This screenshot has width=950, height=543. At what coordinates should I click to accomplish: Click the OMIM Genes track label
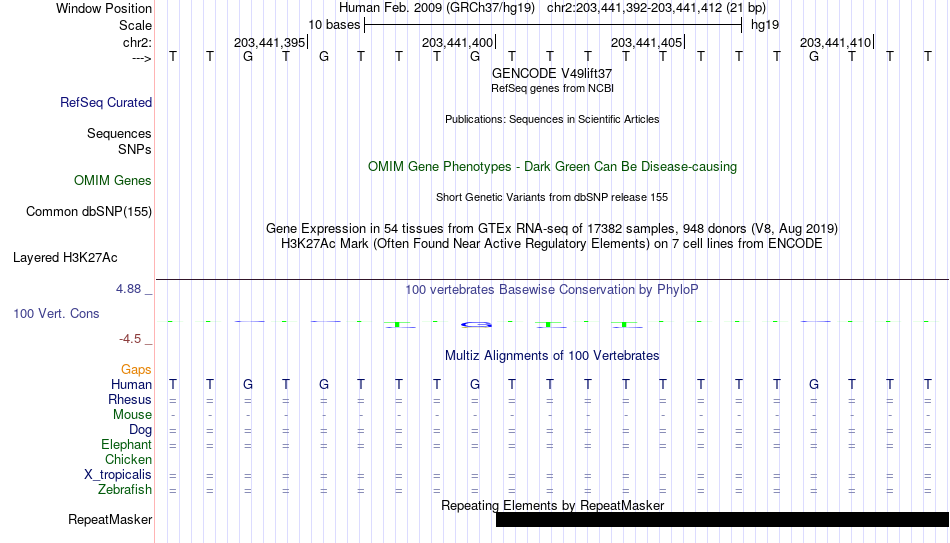pyautogui.click(x=113, y=181)
